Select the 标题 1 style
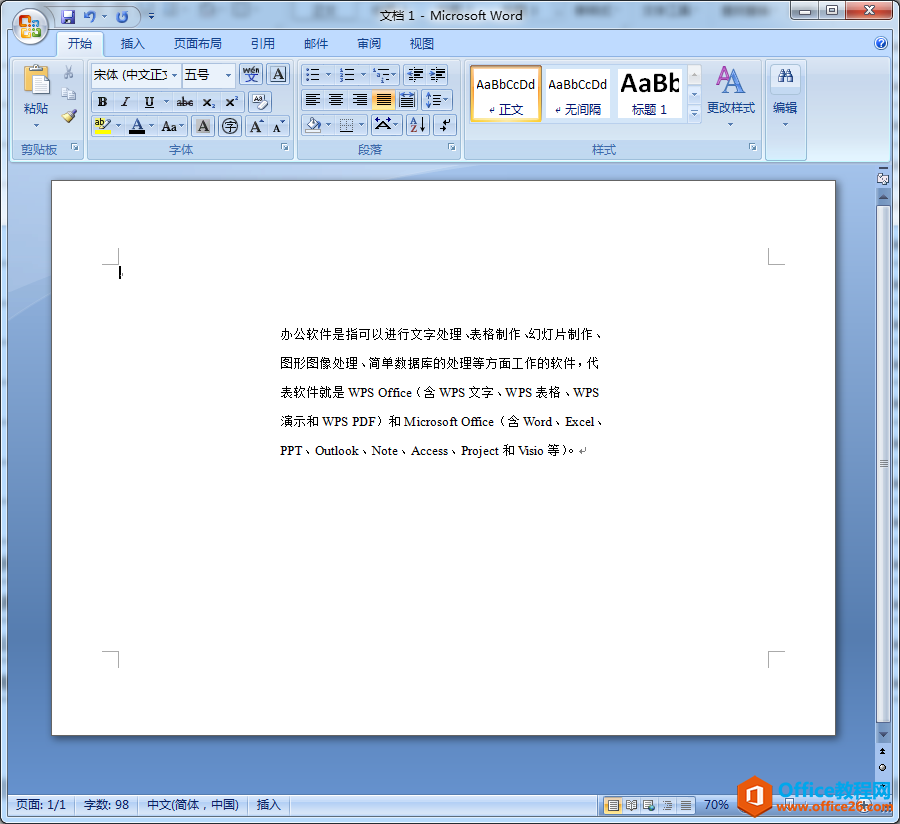 coord(649,94)
